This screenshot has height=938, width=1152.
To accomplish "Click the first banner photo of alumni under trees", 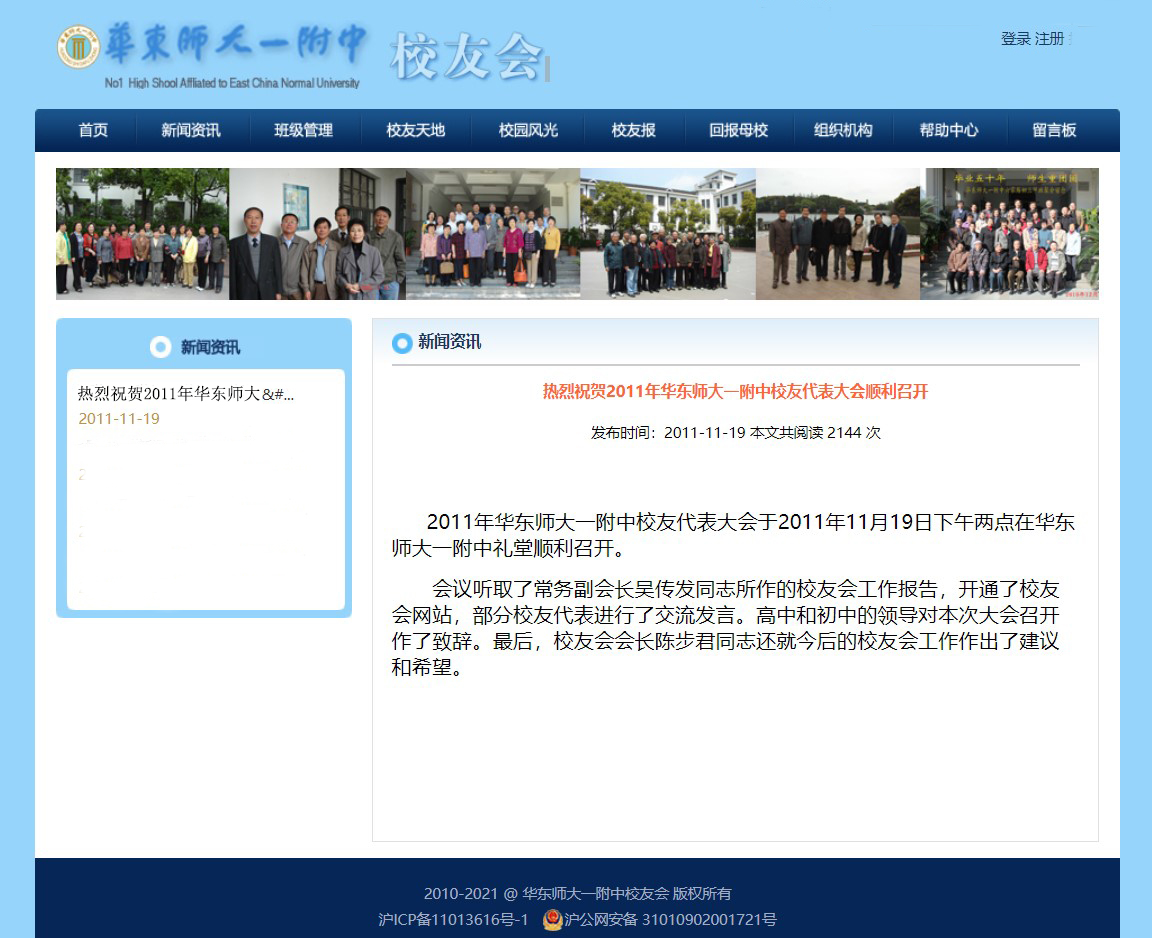I will pyautogui.click(x=143, y=234).
